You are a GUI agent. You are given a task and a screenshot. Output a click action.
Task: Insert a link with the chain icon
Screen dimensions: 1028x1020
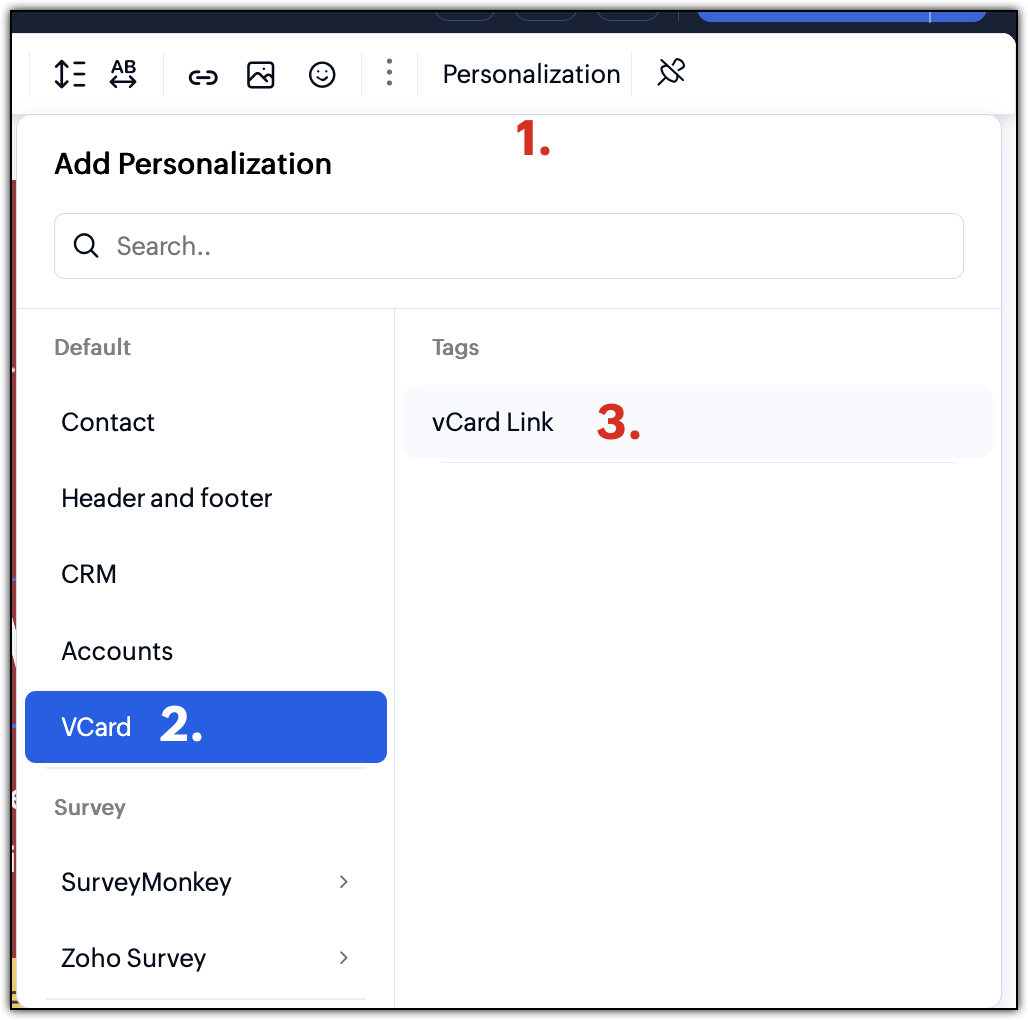click(x=203, y=77)
